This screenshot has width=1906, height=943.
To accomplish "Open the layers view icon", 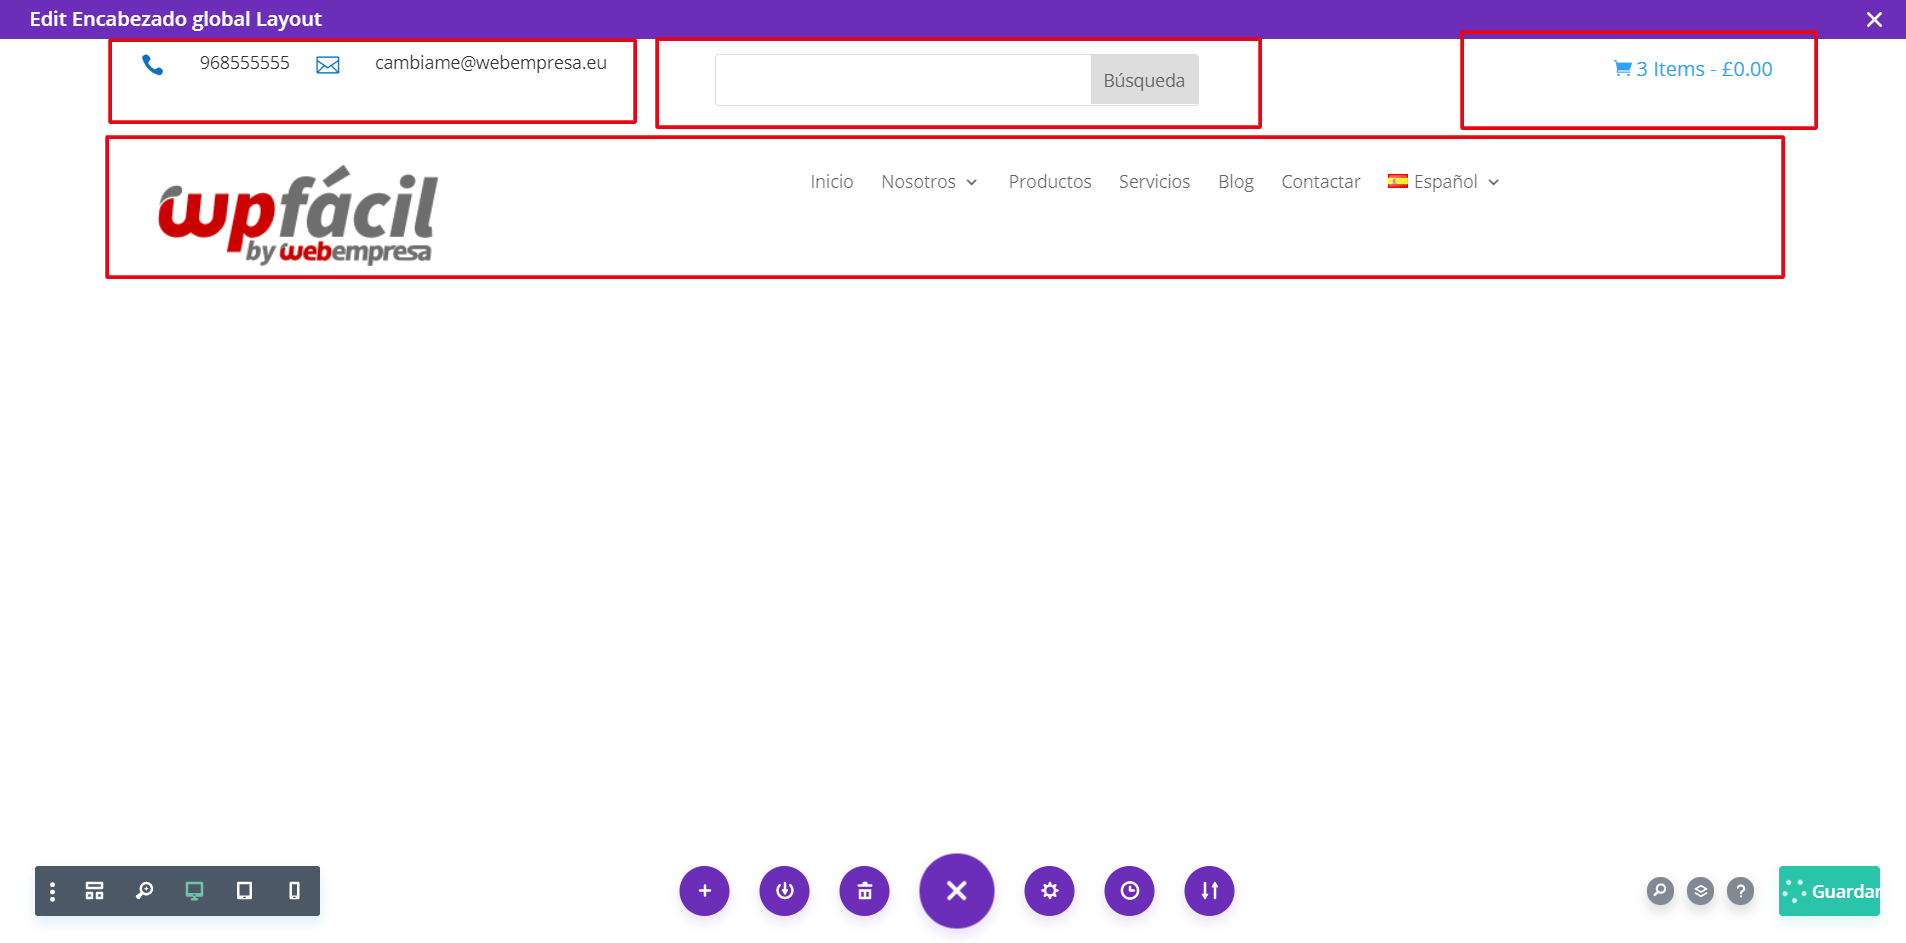I will tap(1701, 890).
